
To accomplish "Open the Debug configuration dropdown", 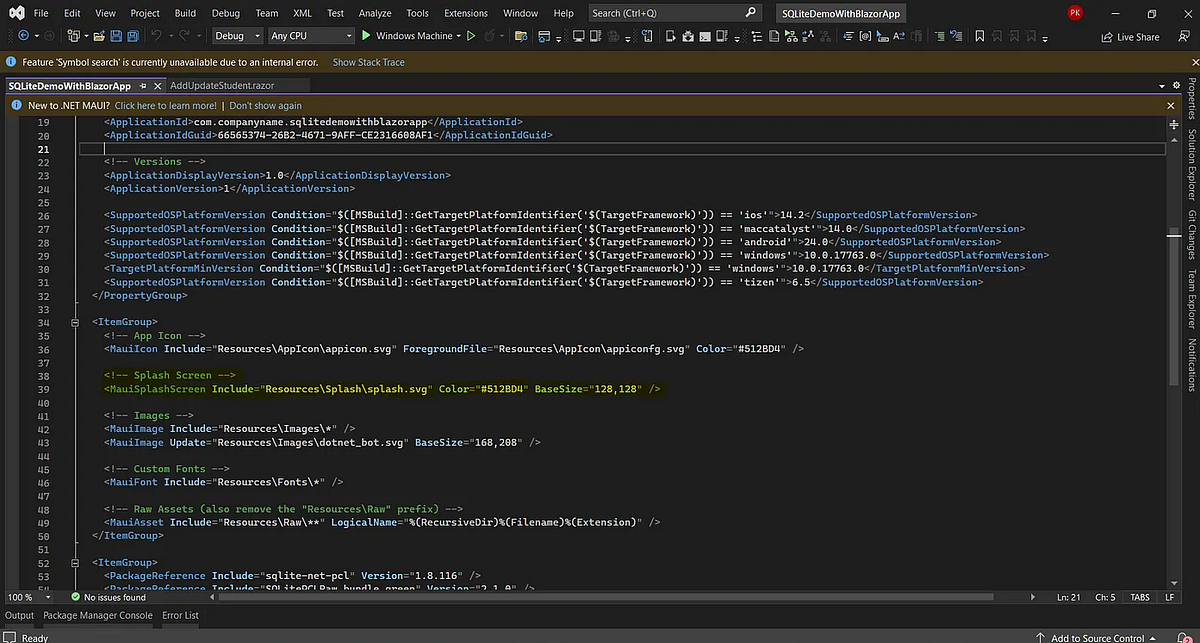I will point(237,36).
